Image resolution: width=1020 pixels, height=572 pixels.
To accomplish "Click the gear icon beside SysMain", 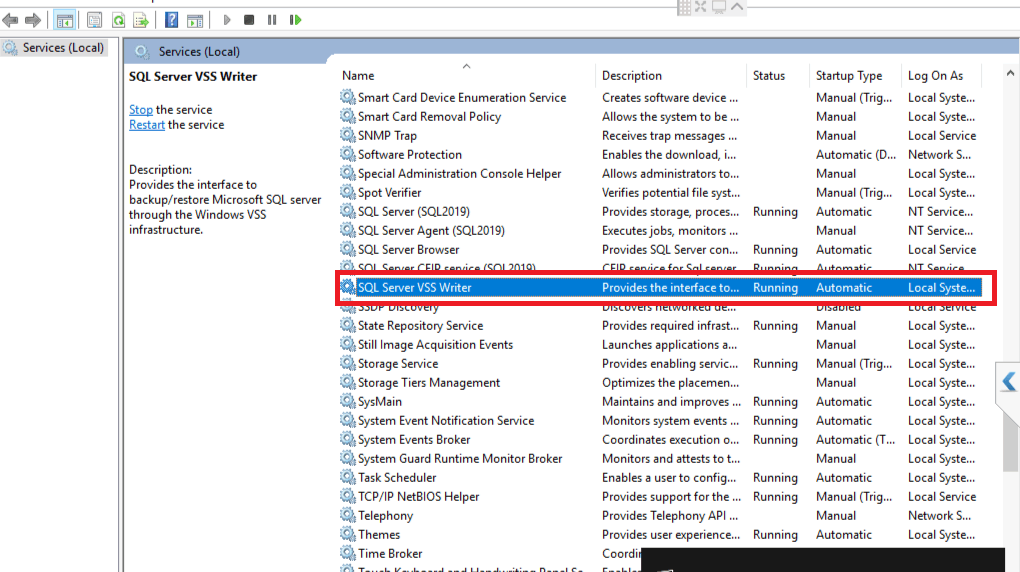I will 347,401.
